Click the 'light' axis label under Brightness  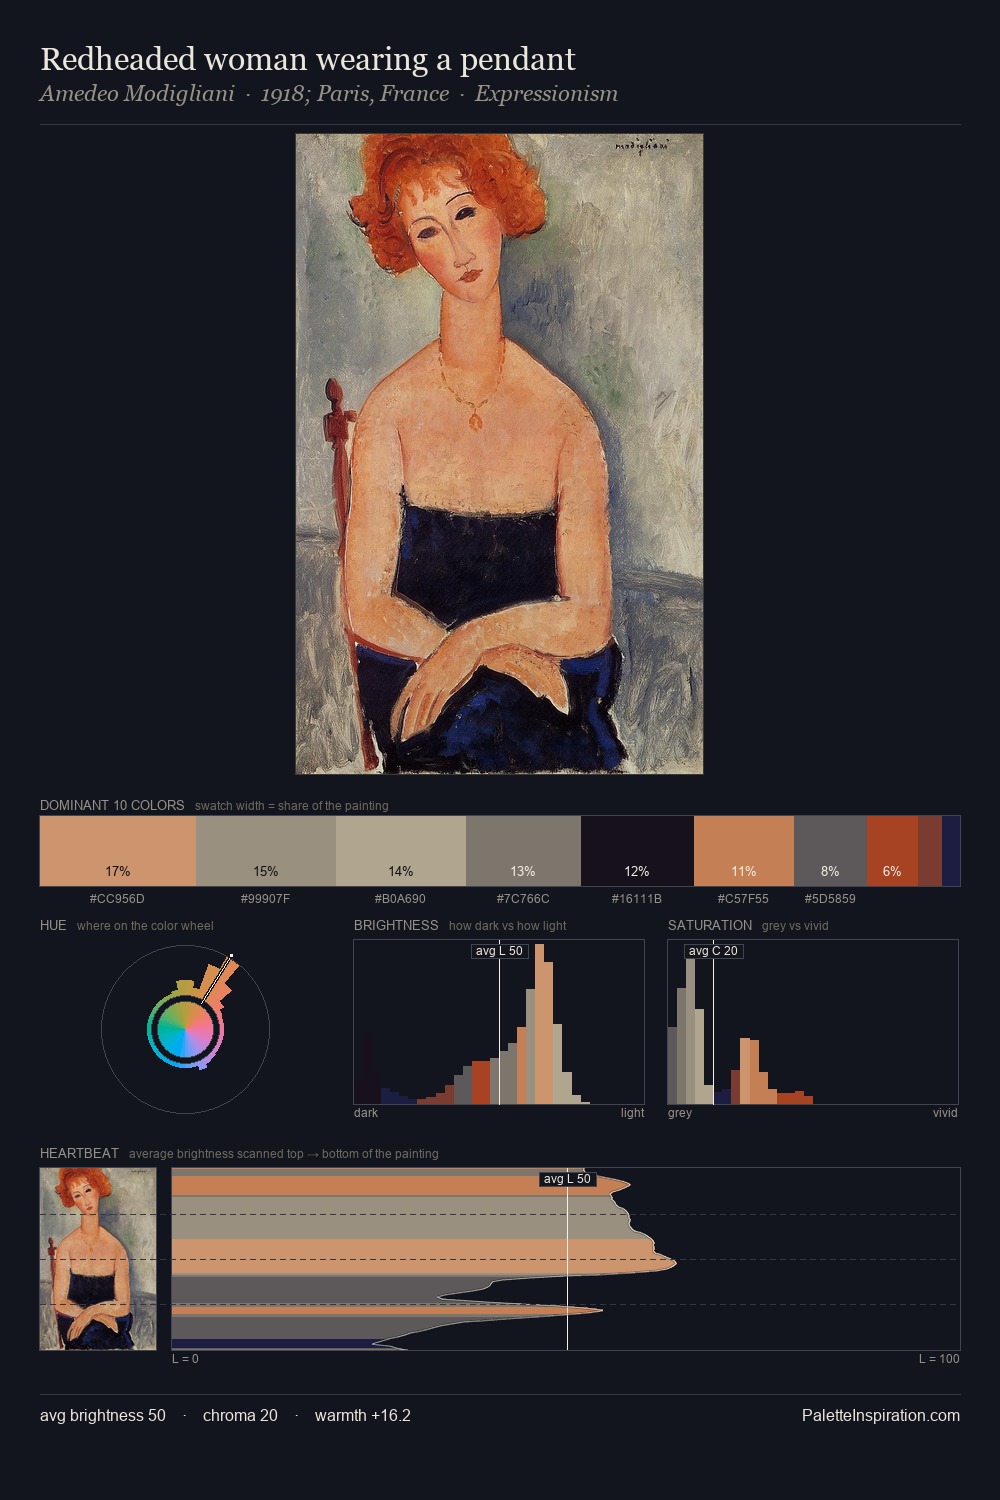pyautogui.click(x=633, y=1113)
